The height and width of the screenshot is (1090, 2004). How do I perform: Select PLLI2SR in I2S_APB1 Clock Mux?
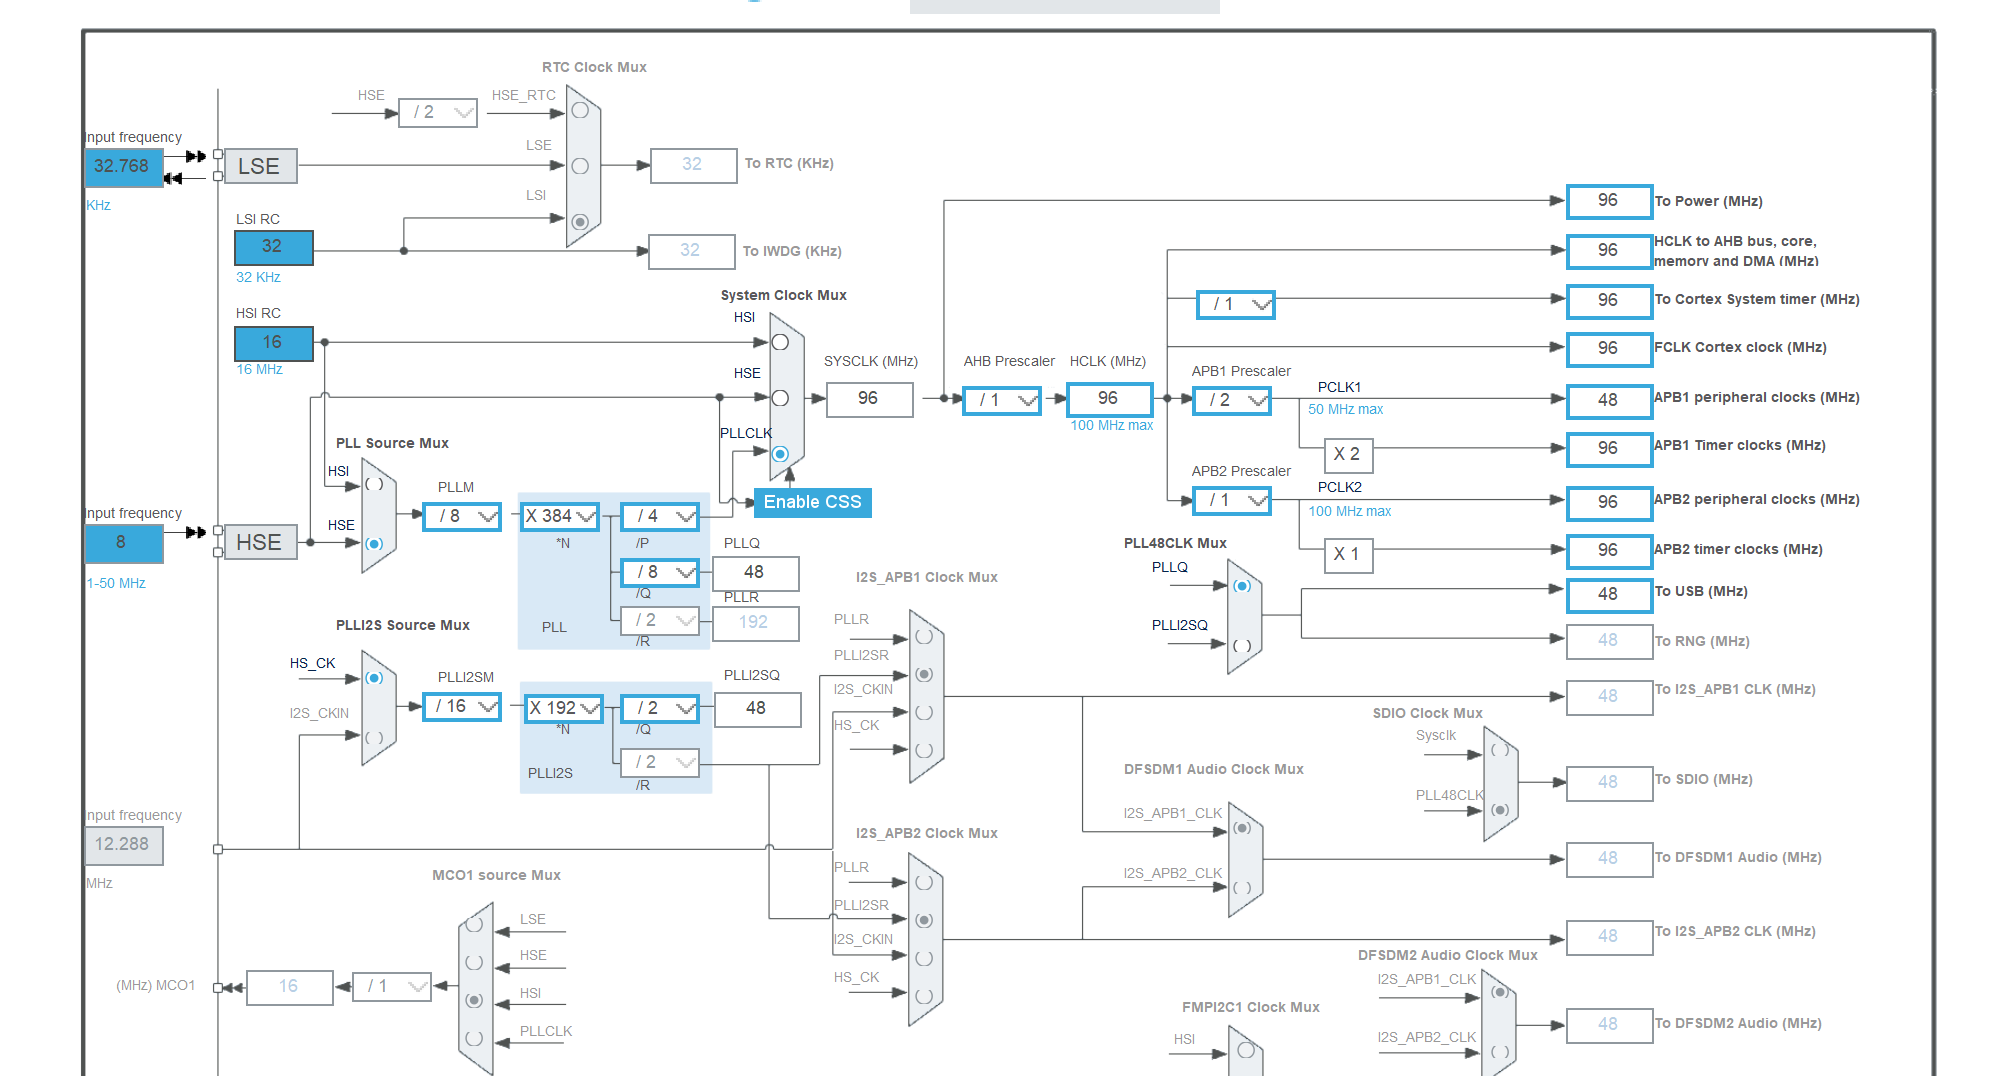point(924,674)
